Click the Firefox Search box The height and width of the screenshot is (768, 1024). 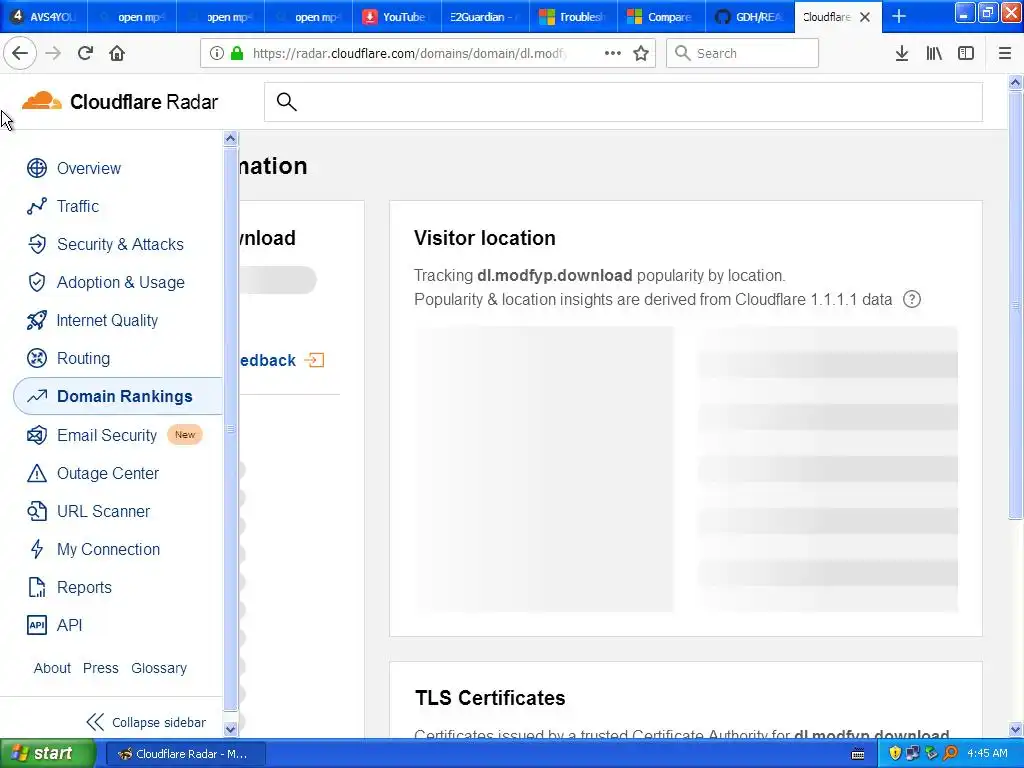tap(742, 53)
